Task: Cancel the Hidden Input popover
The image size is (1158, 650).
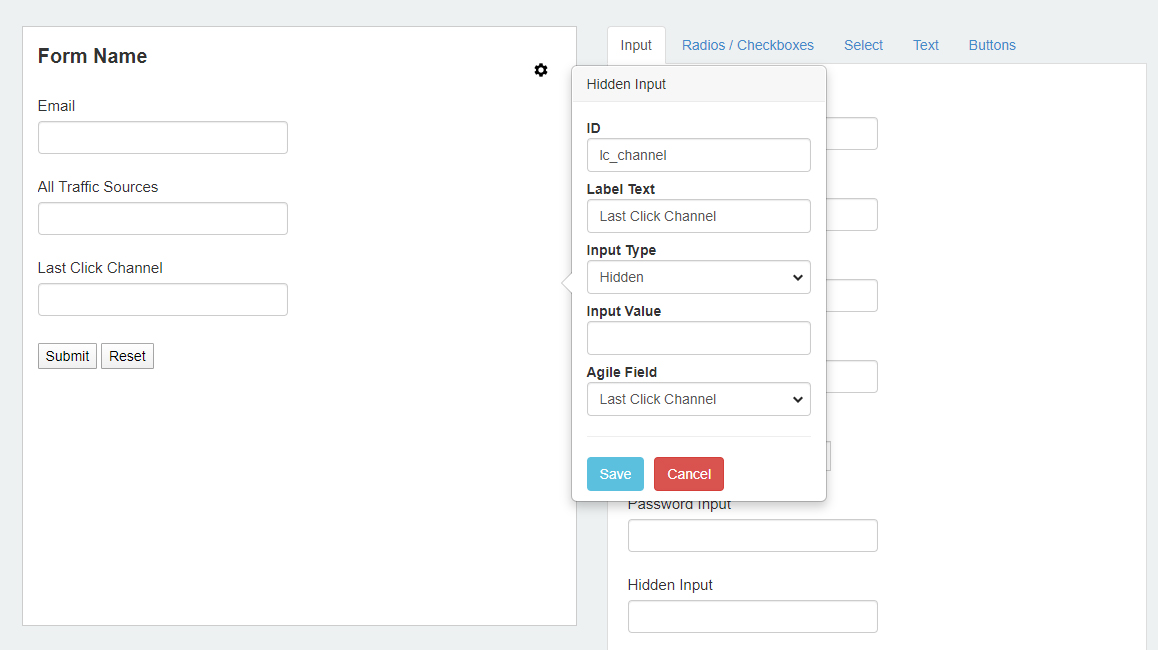Action: [x=688, y=474]
